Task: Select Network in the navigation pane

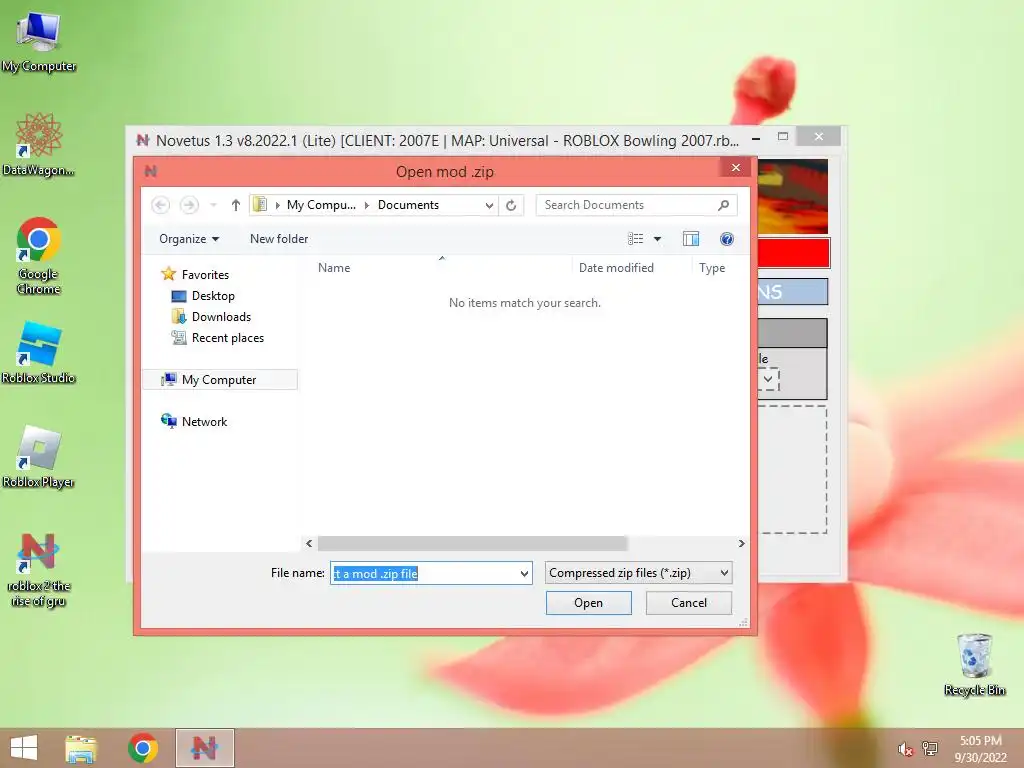Action: (204, 422)
